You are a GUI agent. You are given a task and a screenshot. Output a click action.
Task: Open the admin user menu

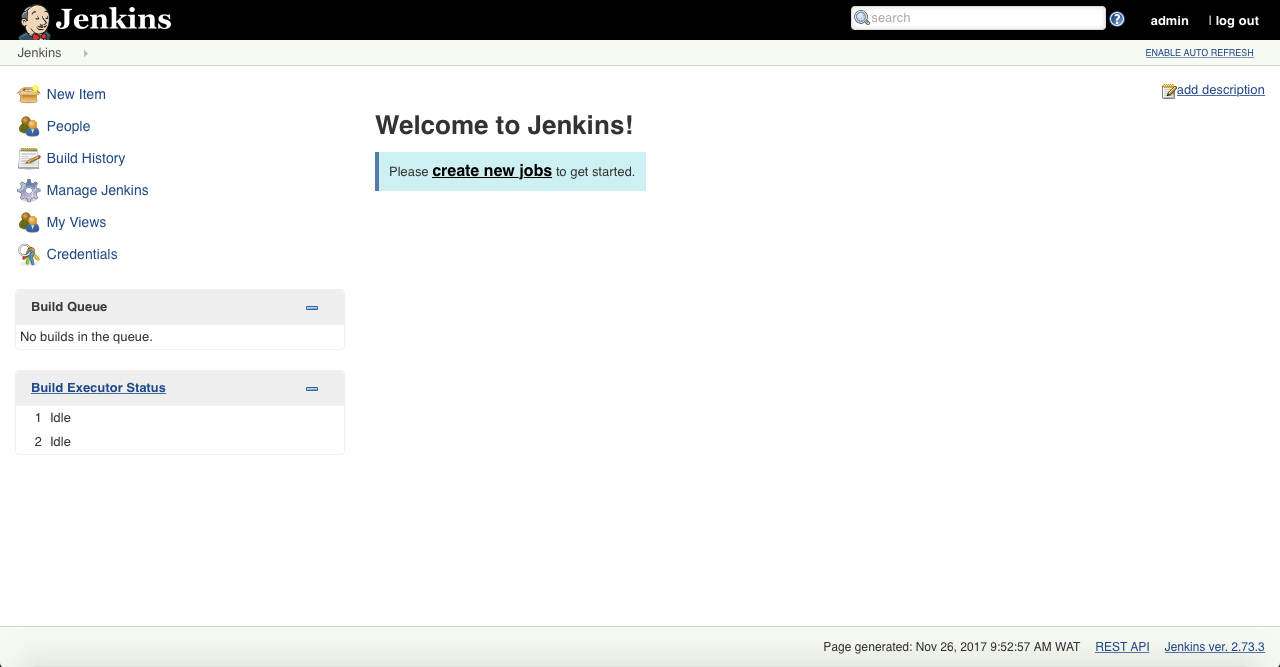click(1169, 20)
